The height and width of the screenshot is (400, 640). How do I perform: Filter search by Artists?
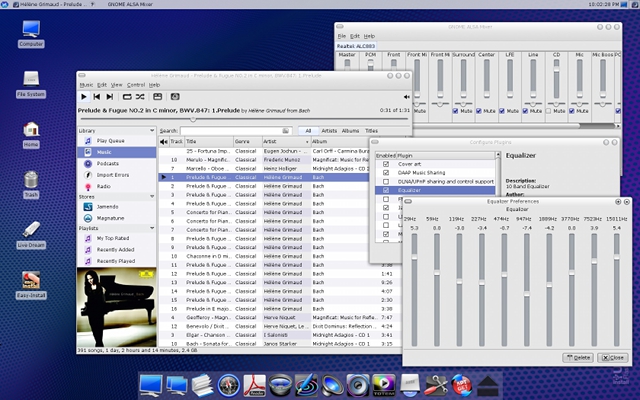coord(329,131)
